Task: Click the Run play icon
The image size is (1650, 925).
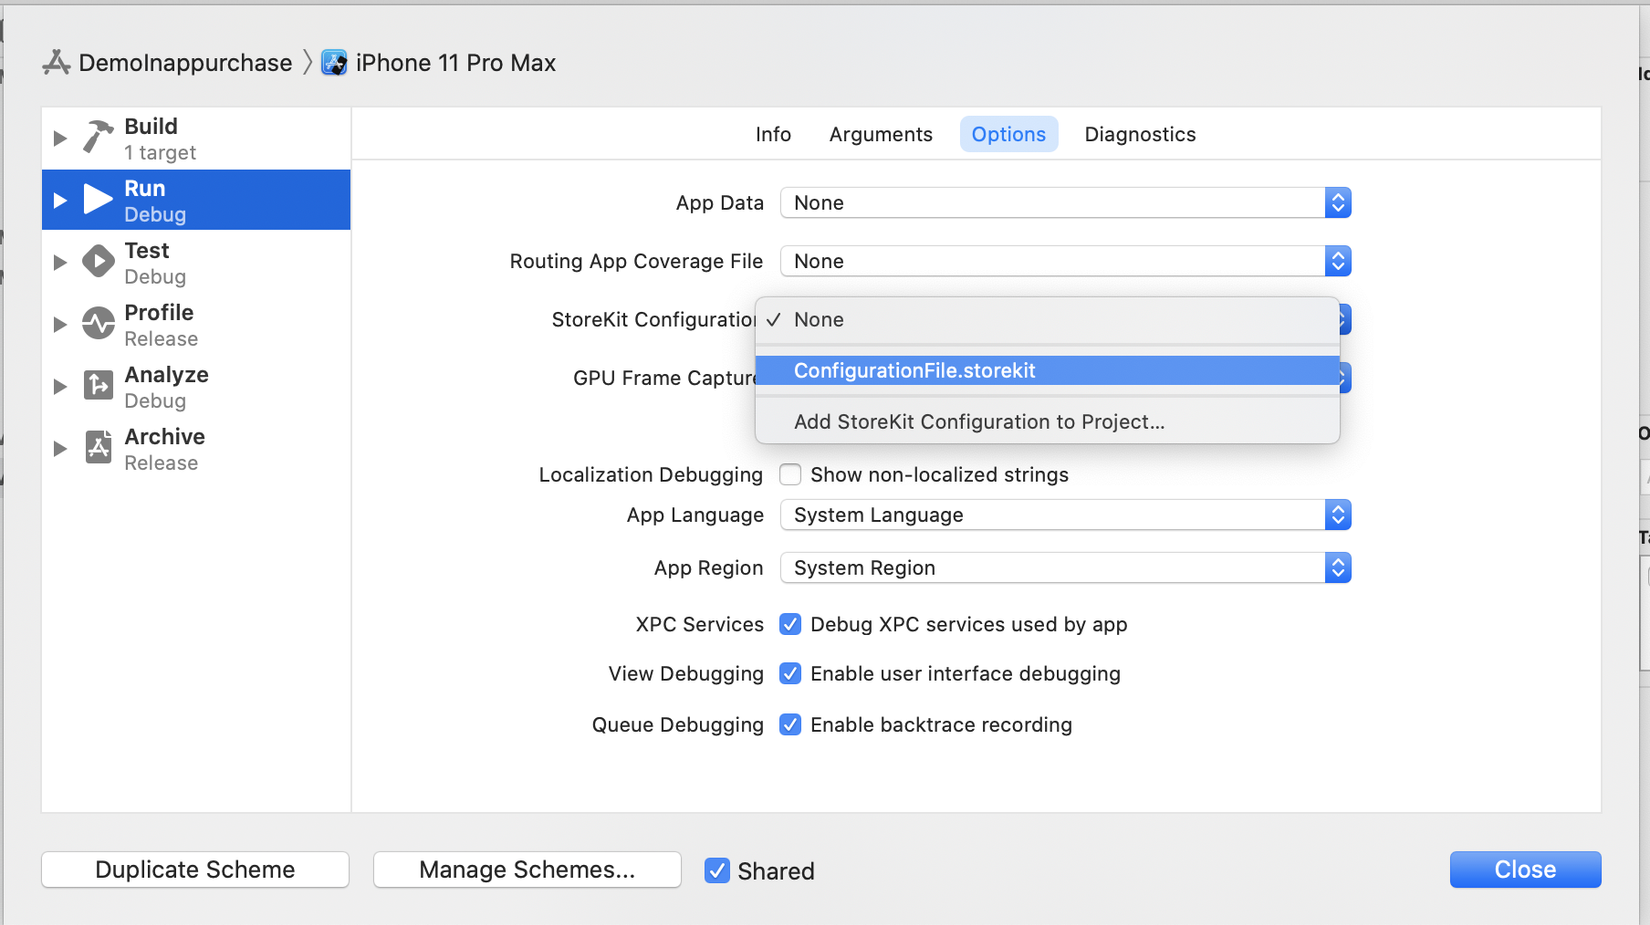Action: coord(98,200)
